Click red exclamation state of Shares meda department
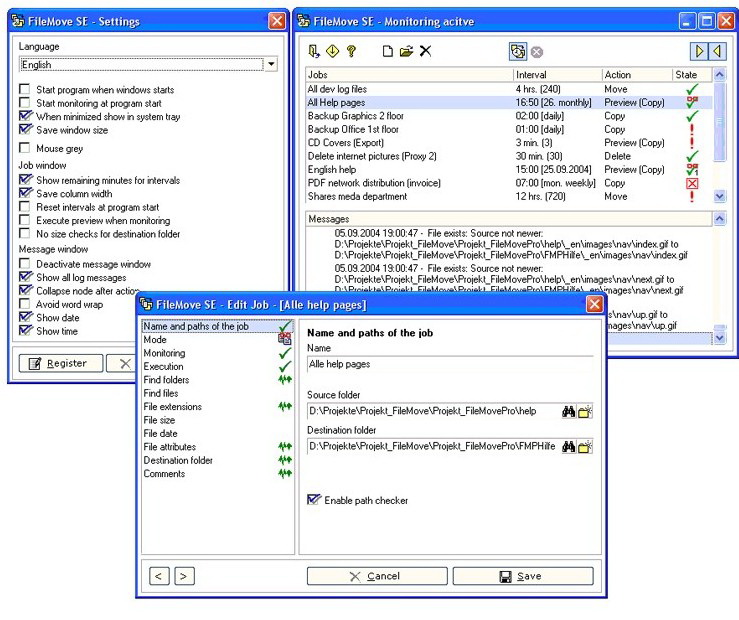 pos(692,196)
